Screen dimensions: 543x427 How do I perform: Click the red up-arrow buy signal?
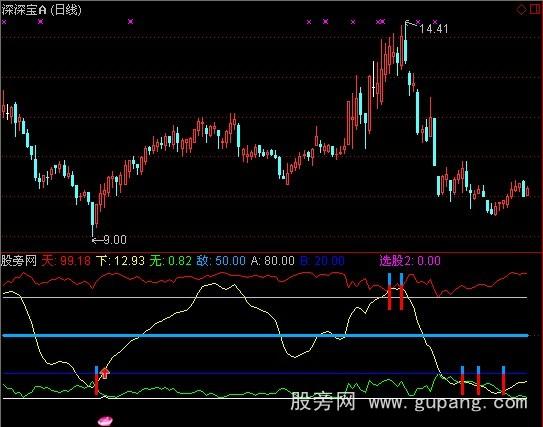(x=105, y=373)
